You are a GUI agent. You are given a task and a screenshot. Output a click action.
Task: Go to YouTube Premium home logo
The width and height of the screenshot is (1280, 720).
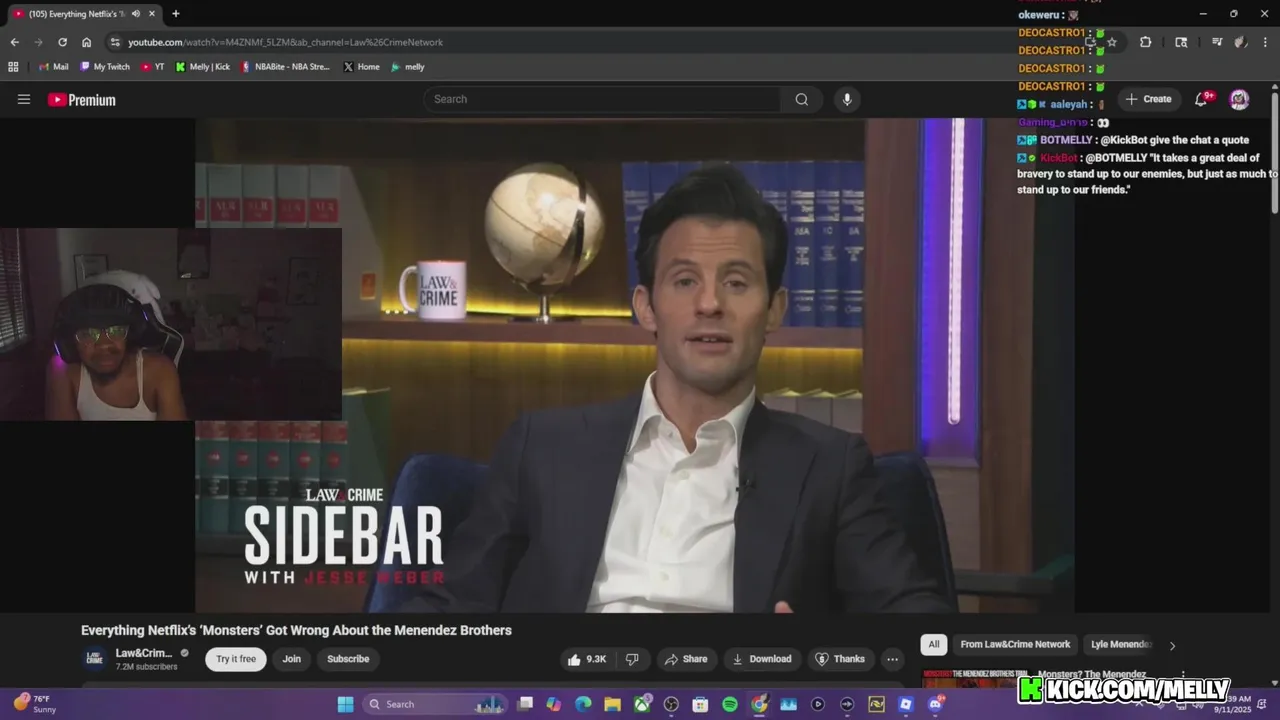[x=82, y=100]
